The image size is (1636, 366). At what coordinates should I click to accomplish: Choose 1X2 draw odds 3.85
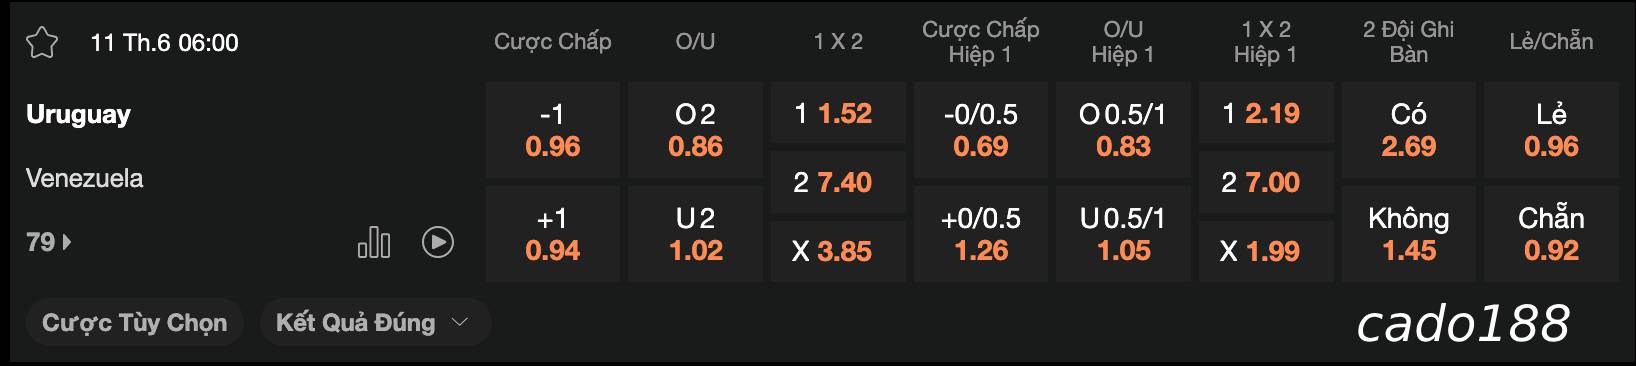[838, 252]
